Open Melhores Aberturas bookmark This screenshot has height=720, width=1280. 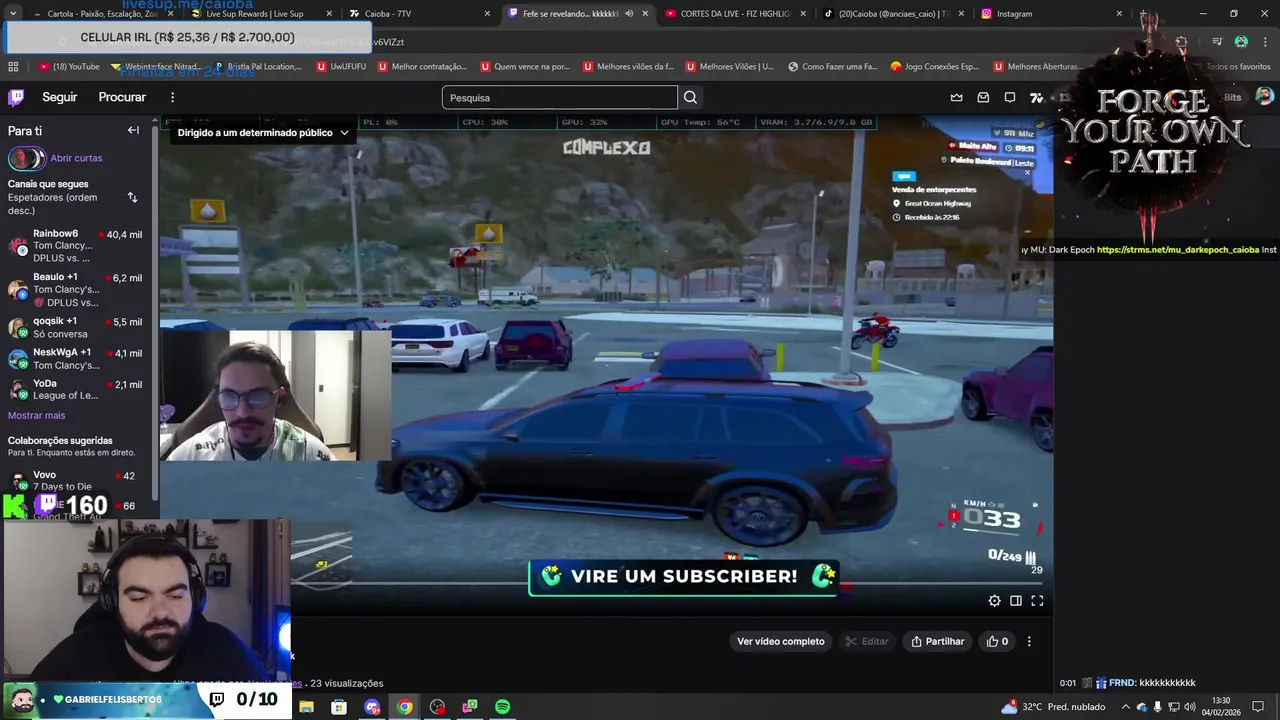pyautogui.click(x=1038, y=66)
